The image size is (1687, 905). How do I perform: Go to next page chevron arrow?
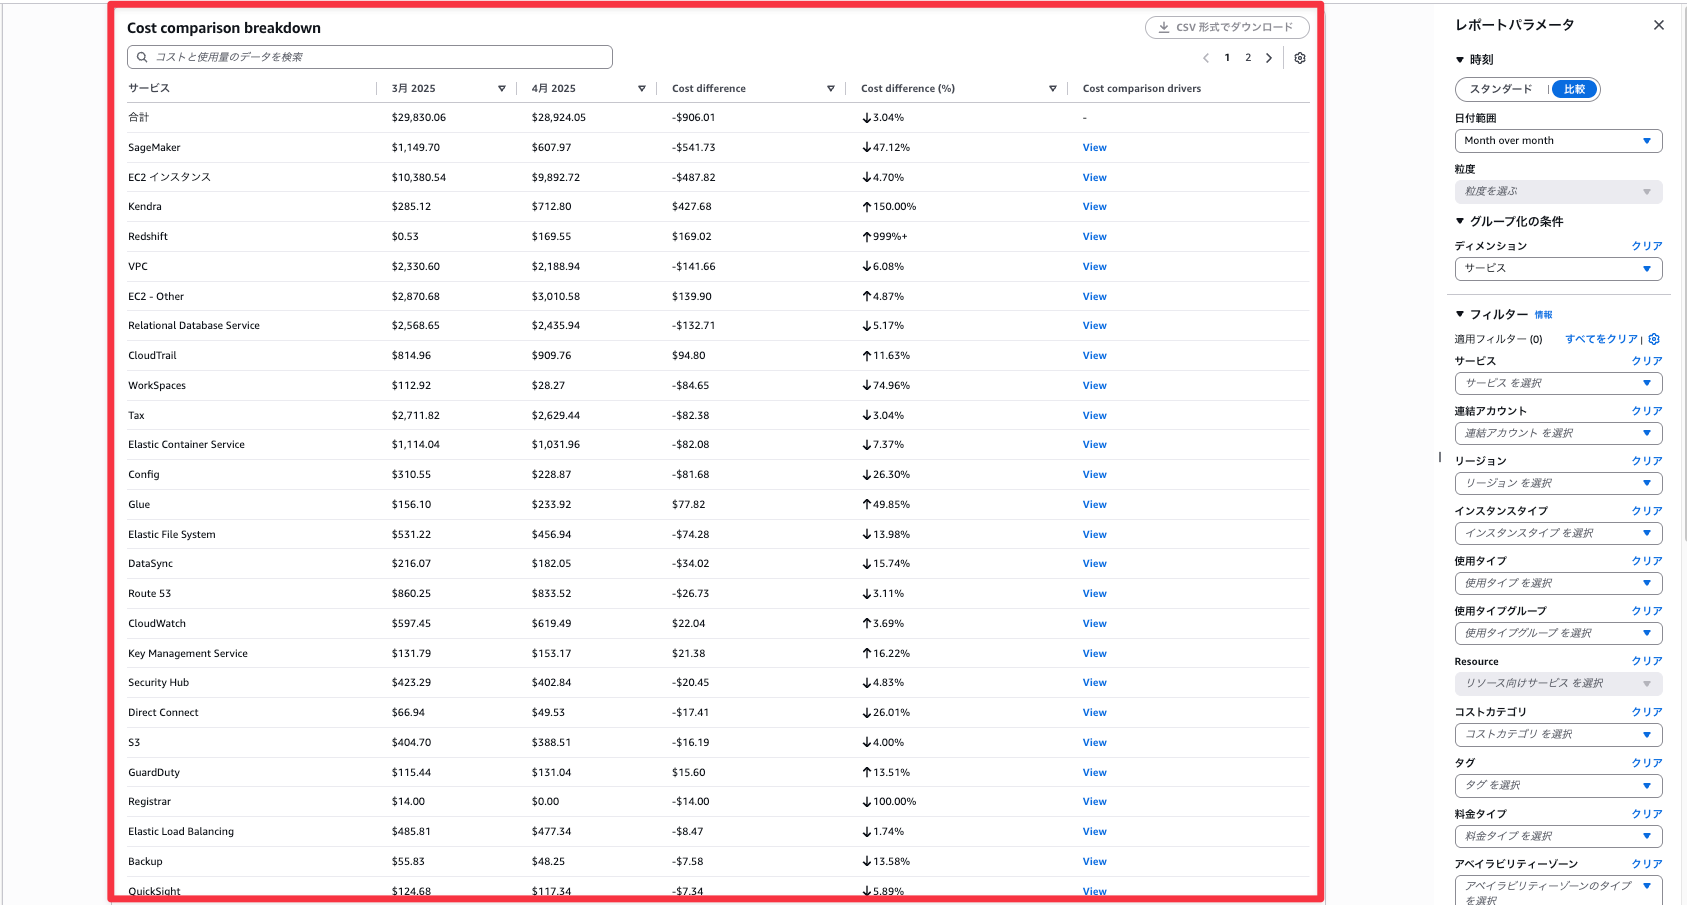[x=1269, y=58]
